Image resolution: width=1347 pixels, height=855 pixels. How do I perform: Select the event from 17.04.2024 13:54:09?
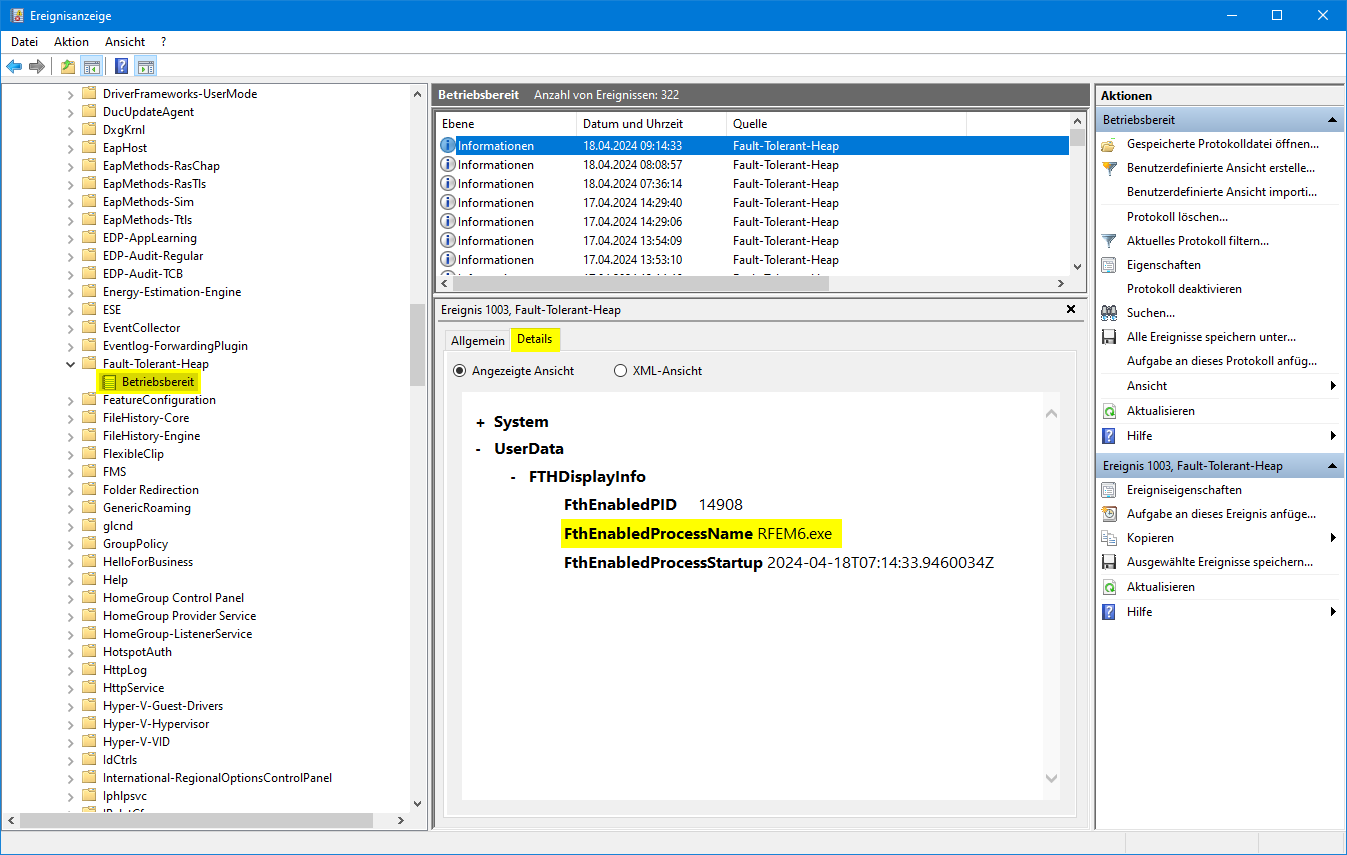coord(754,241)
